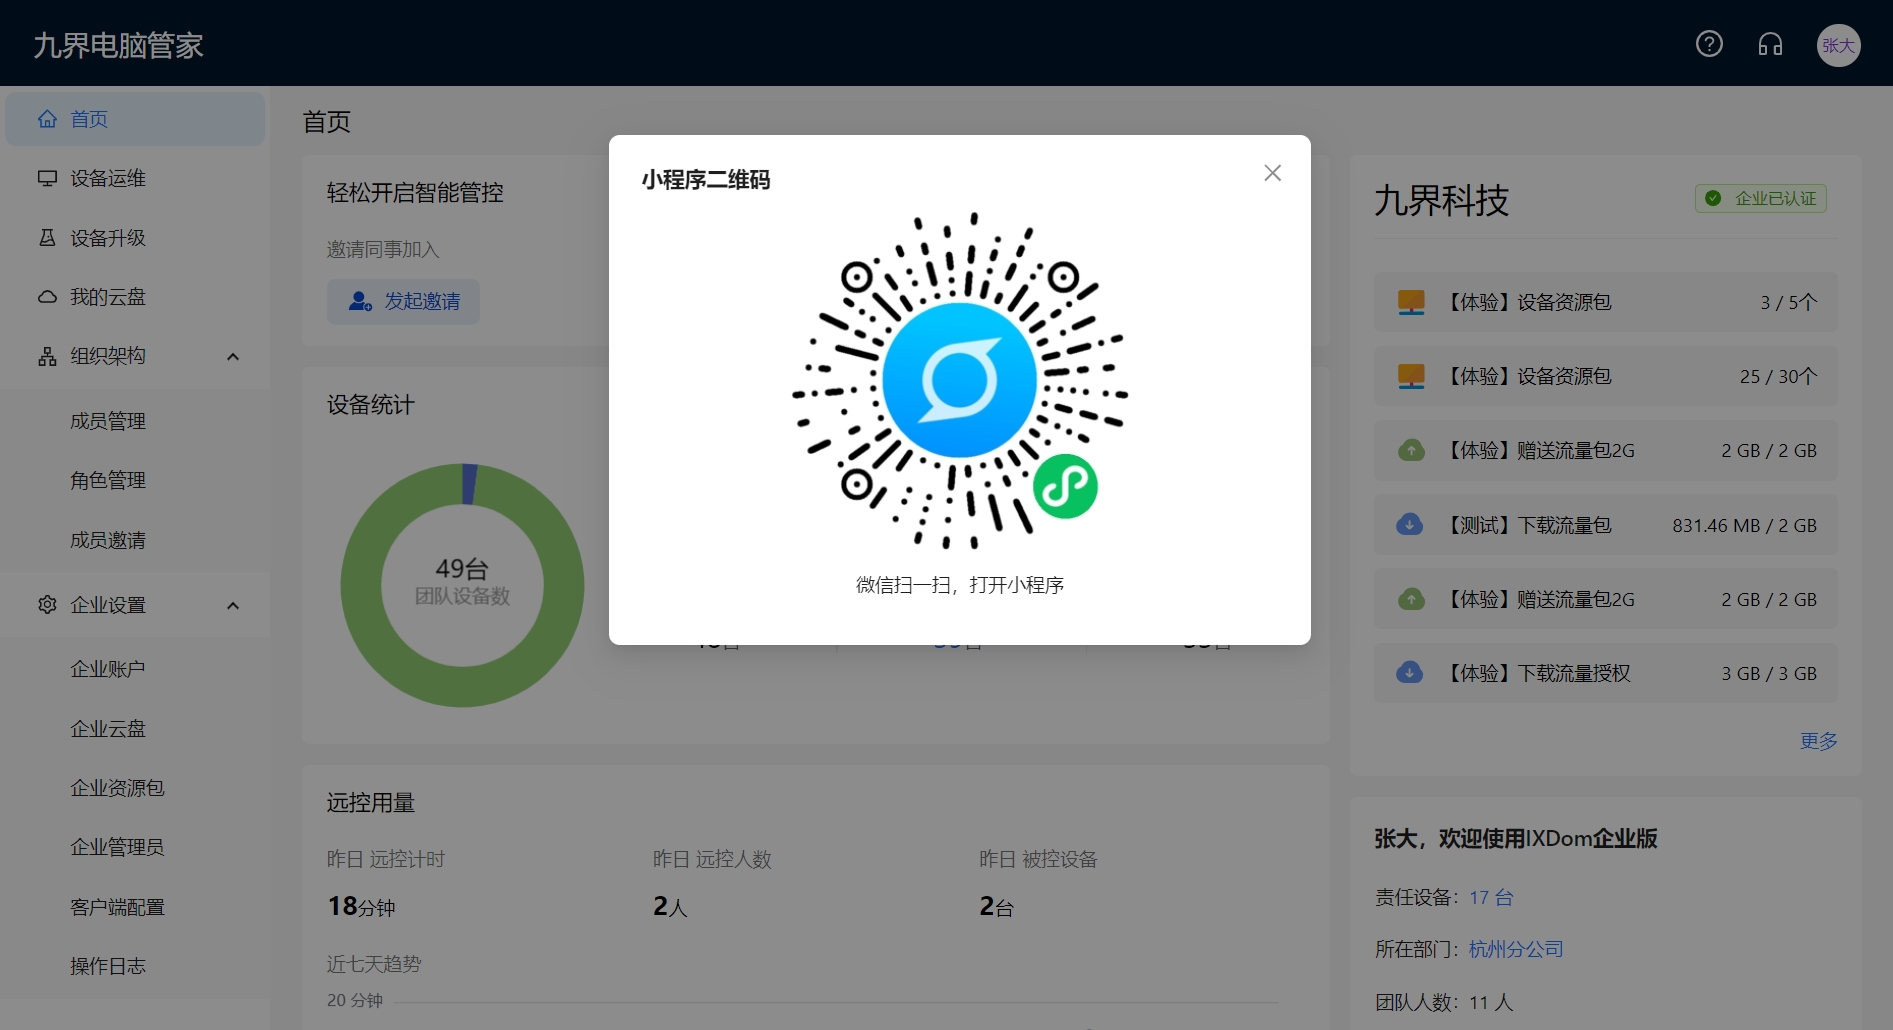The height and width of the screenshot is (1030, 1893).
Task: Open 我的云盘 menu item
Action: [x=135, y=297]
